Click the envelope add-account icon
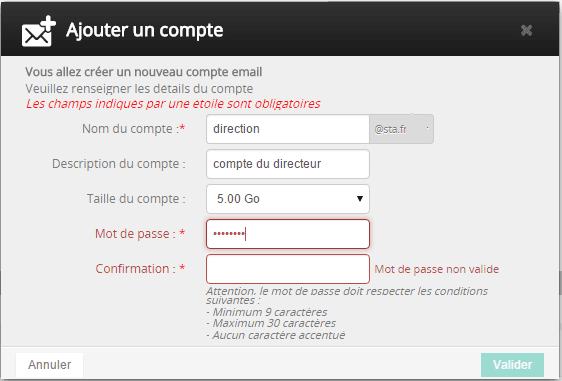Viewport: 562px width, 381px height. 39,31
